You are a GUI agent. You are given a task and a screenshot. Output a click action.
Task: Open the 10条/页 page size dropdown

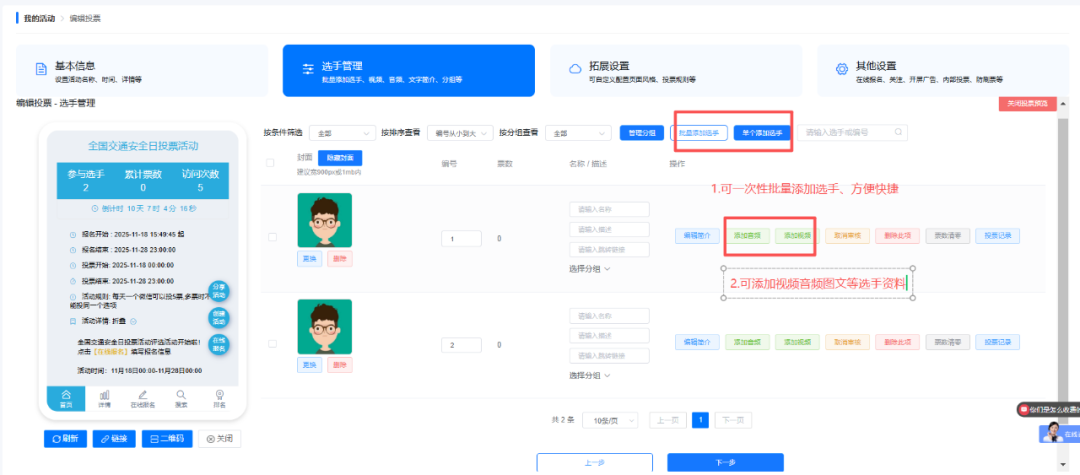pyautogui.click(x=609, y=421)
